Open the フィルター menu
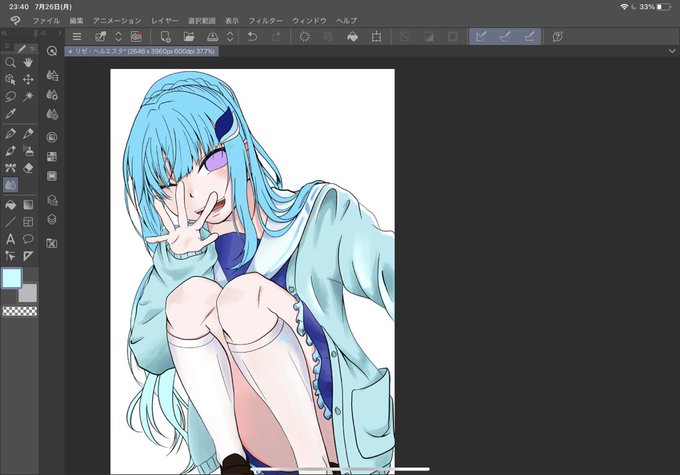 (x=265, y=20)
